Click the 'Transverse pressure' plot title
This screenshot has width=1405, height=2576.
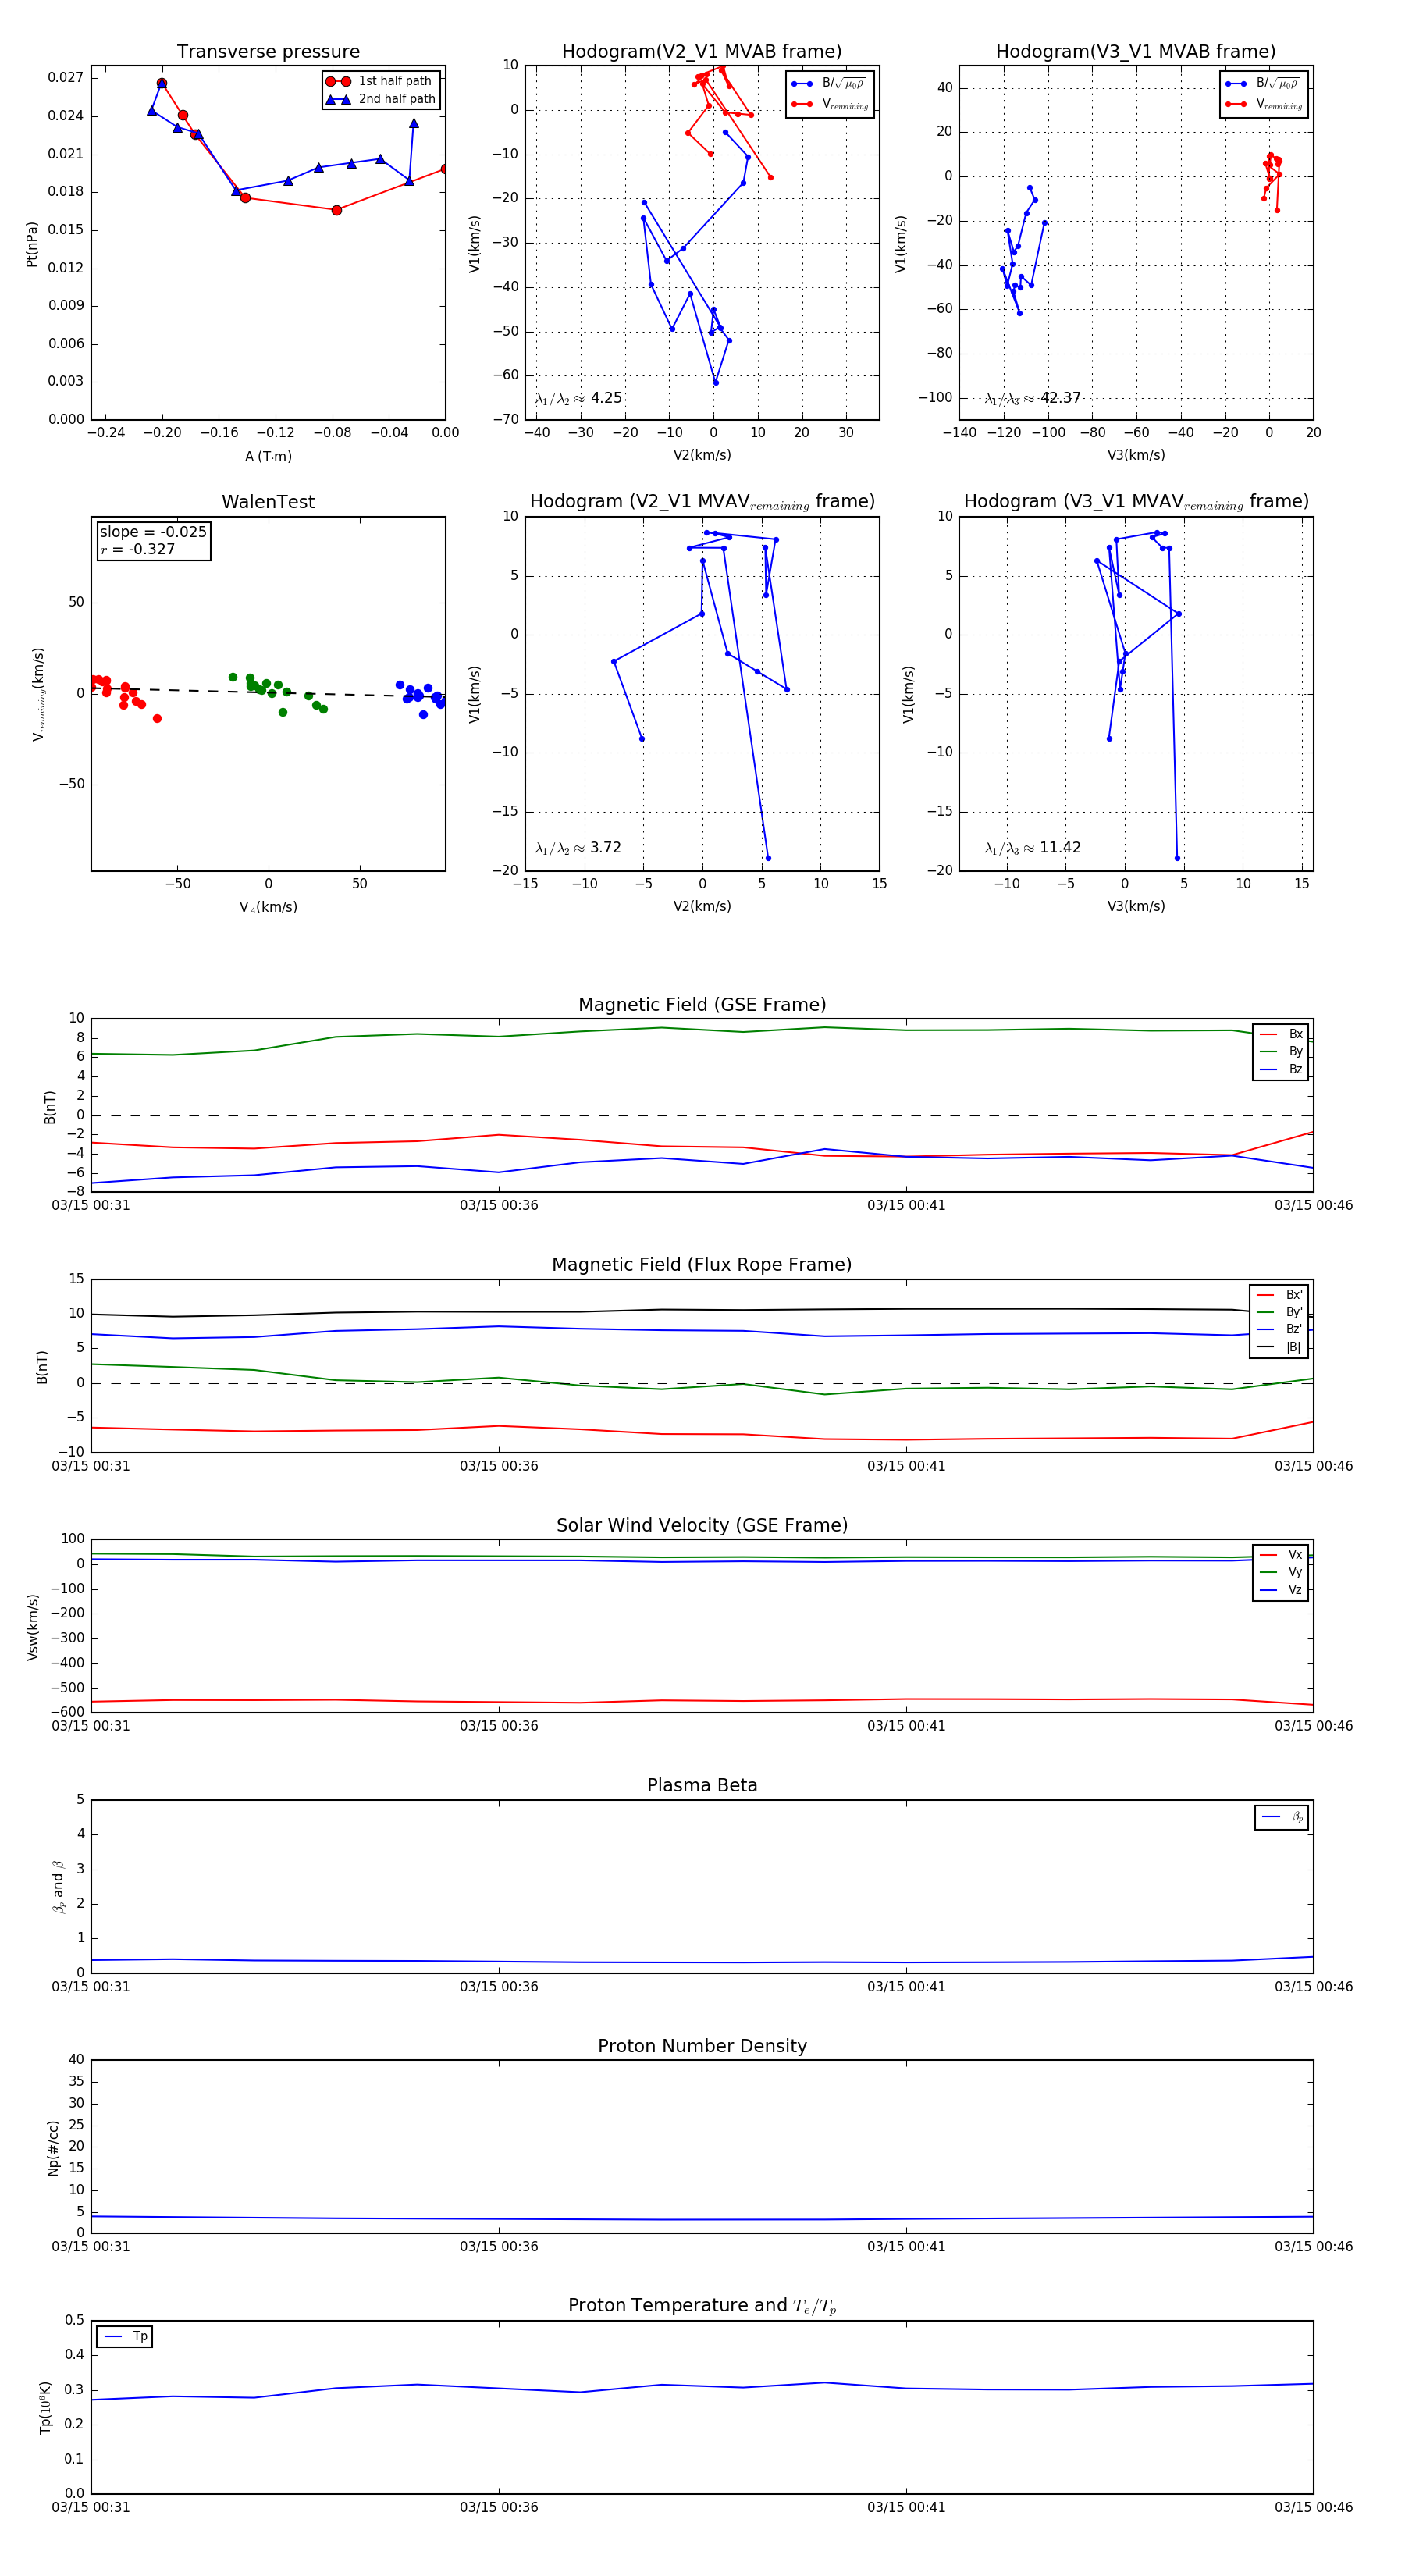(268, 52)
